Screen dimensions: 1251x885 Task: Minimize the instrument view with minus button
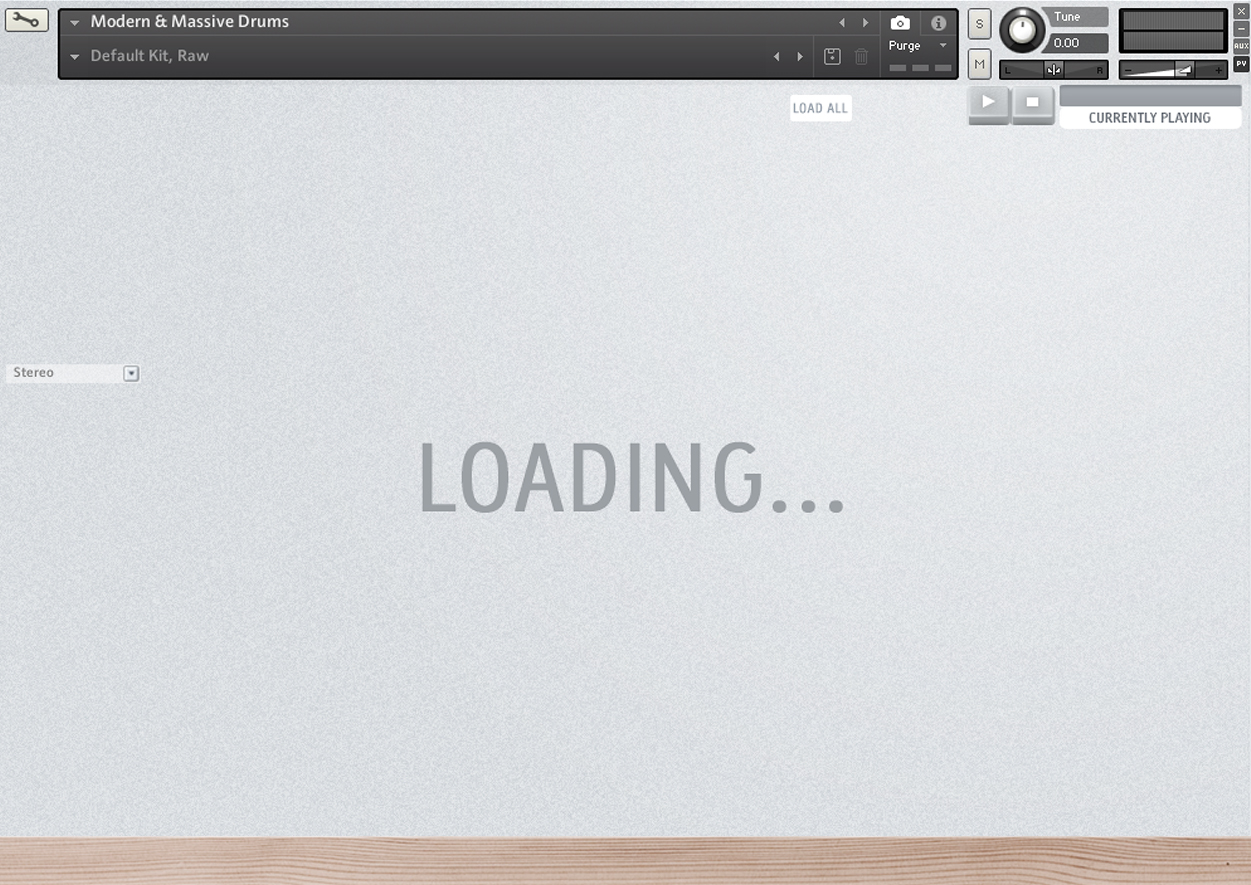pos(1241,29)
